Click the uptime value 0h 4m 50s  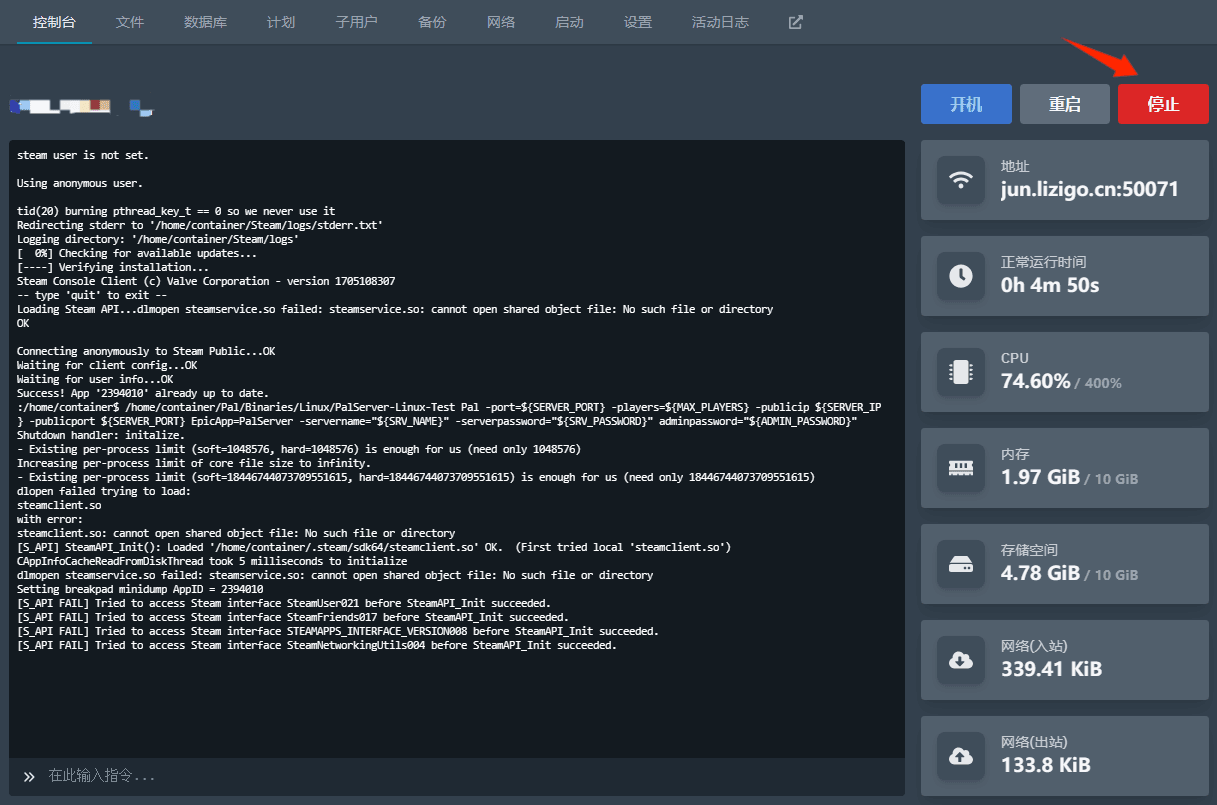[x=1050, y=285]
